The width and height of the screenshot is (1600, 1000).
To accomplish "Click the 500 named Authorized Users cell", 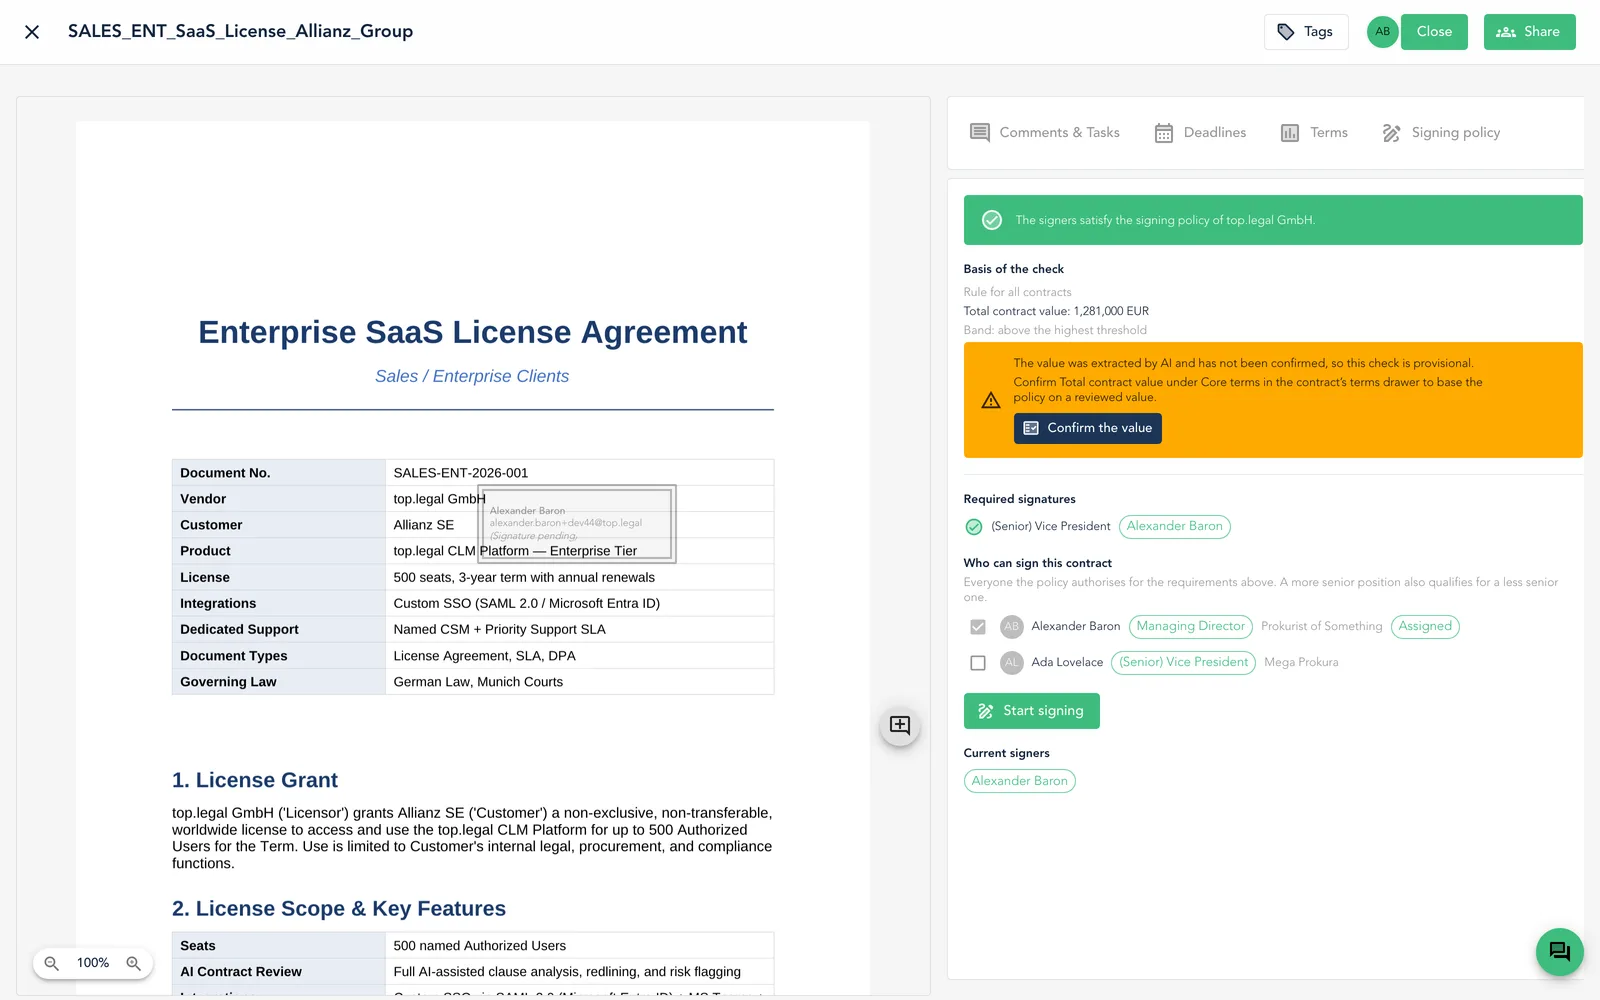I will pyautogui.click(x=580, y=946).
